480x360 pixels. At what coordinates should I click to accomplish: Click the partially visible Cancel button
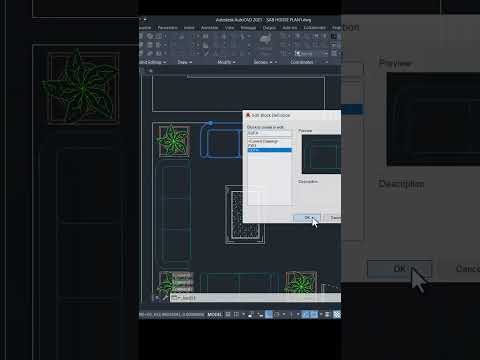[x=333, y=218]
